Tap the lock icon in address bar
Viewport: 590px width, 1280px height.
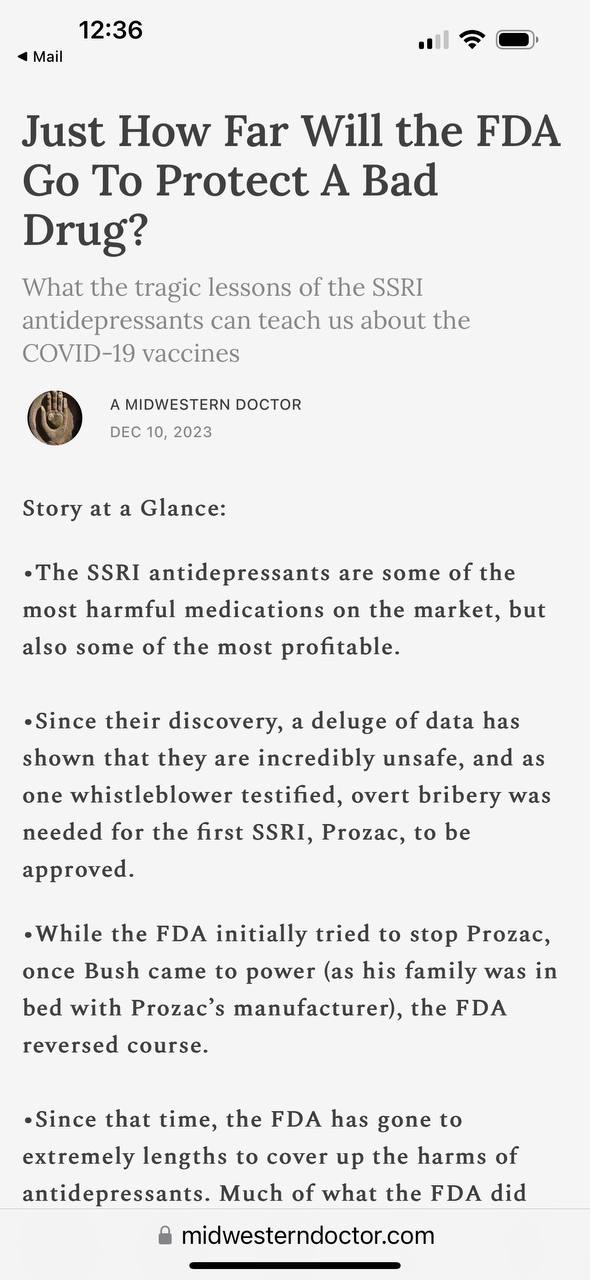click(165, 1236)
